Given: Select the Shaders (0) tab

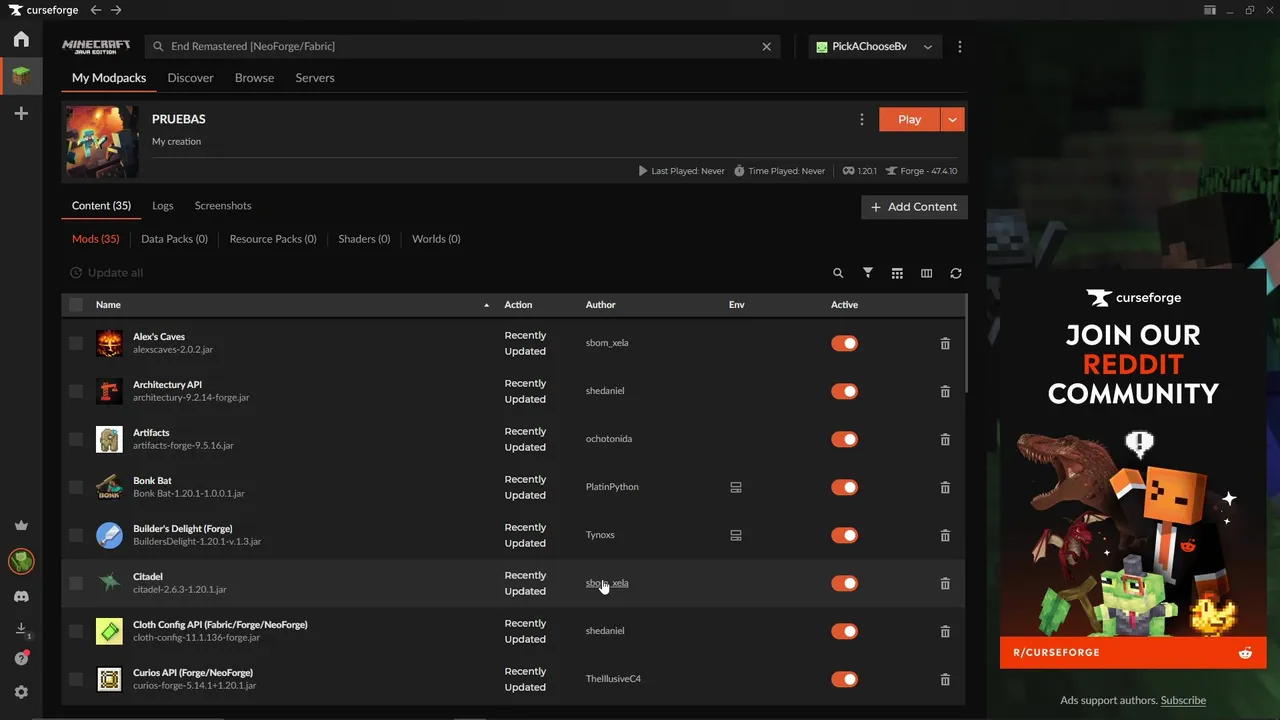Looking at the screenshot, I should pyautogui.click(x=364, y=239).
